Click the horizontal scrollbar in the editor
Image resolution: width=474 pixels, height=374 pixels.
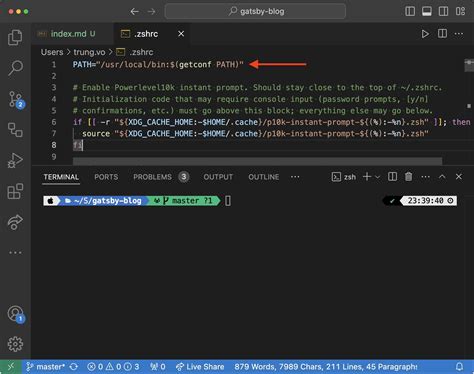pos(257,161)
